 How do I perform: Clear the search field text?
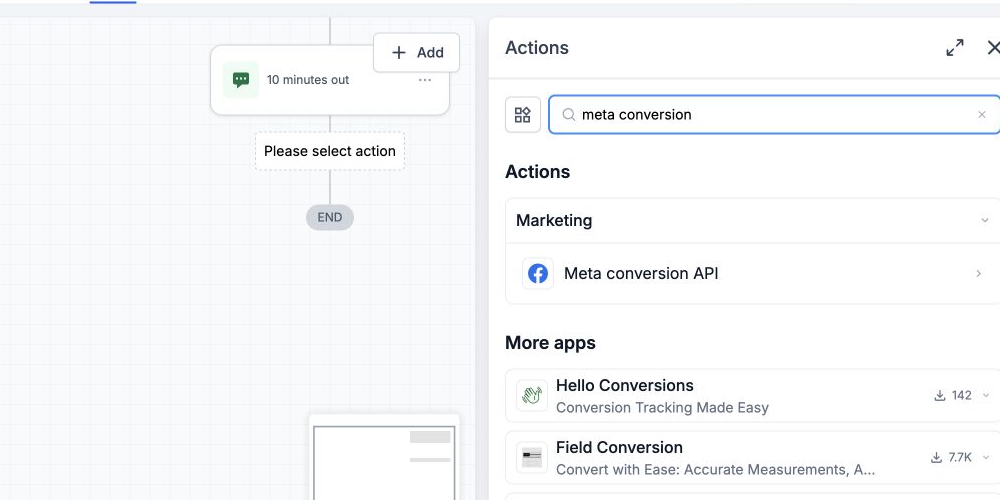[x=982, y=115]
